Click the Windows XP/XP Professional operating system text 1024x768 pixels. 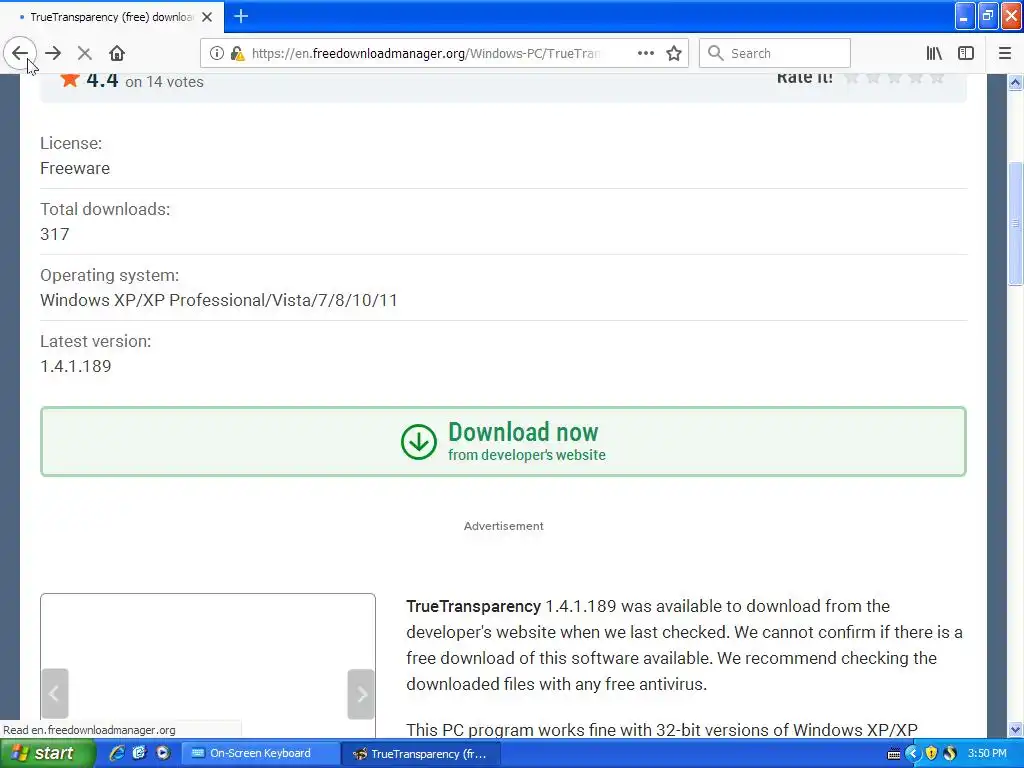pos(219,300)
